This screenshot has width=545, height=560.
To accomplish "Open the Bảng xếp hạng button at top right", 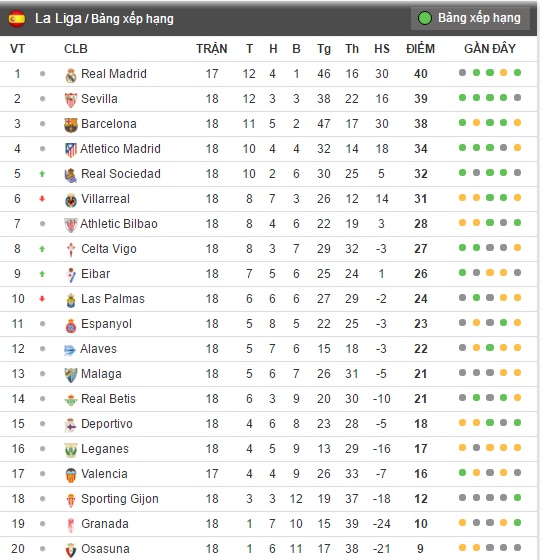I will tap(470, 18).
